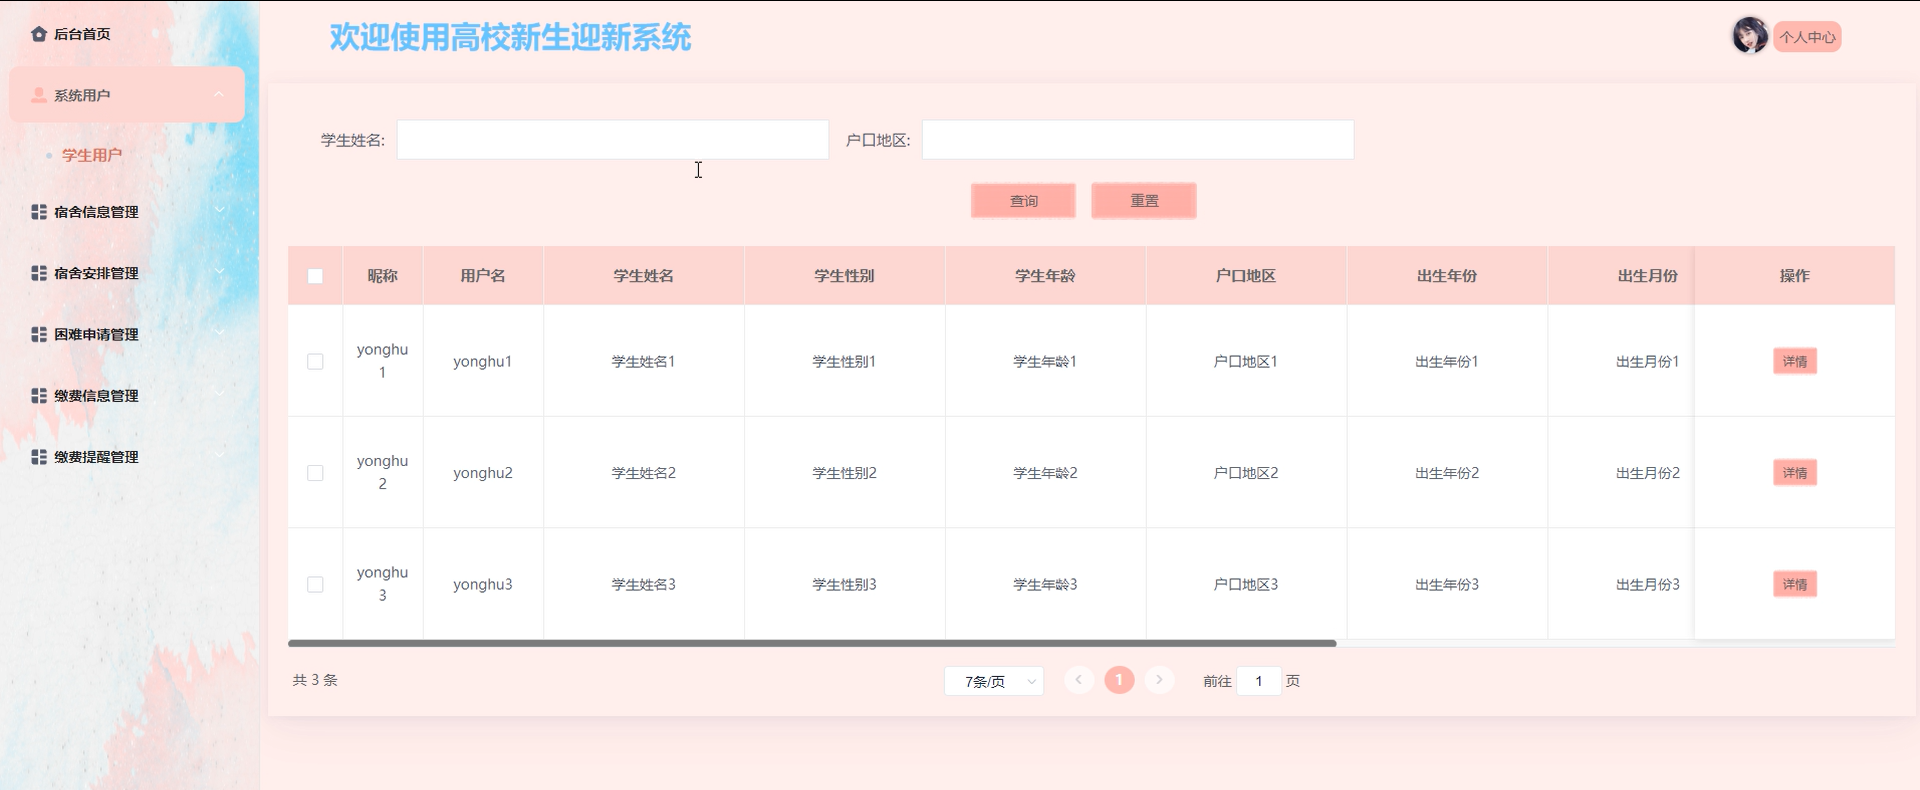Screen dimensions: 1920x790
Task: Open 后台首页 in the sidebar
Action: [82, 34]
